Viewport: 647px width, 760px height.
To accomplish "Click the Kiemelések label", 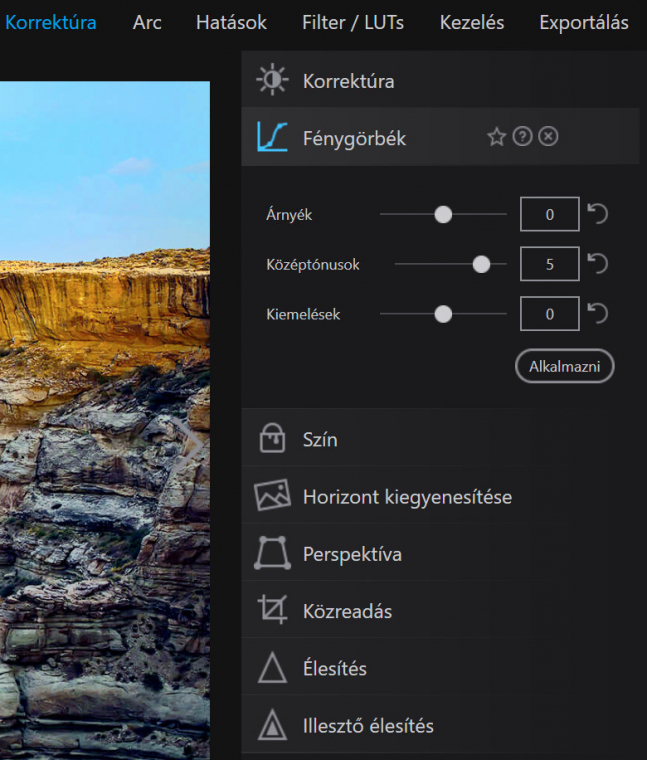I will click(x=303, y=315).
